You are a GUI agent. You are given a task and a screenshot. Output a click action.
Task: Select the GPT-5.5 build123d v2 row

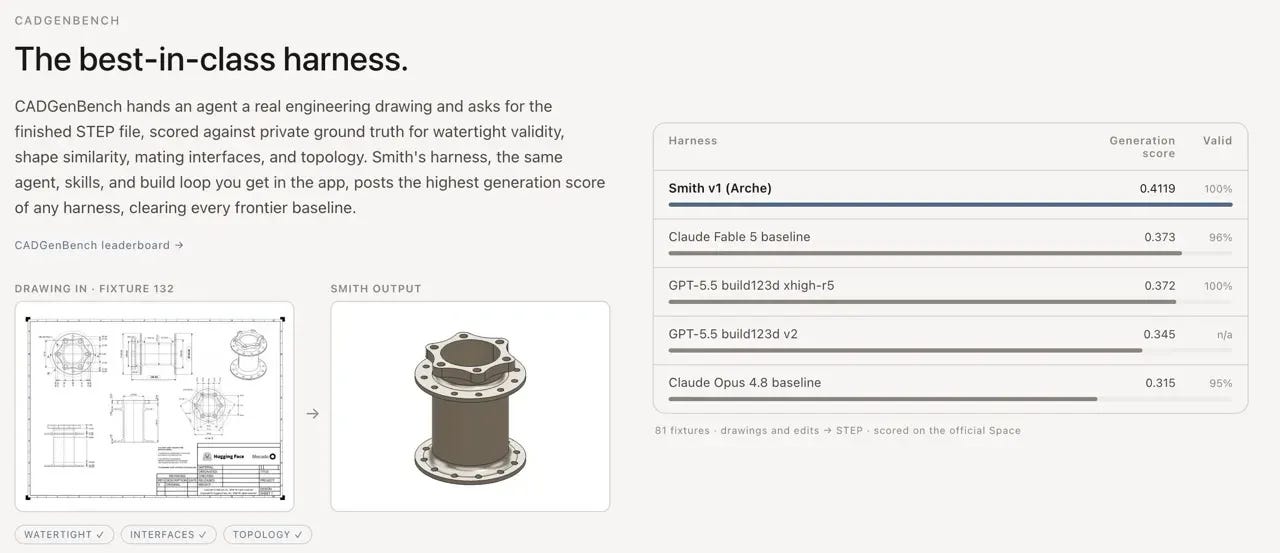(950, 340)
